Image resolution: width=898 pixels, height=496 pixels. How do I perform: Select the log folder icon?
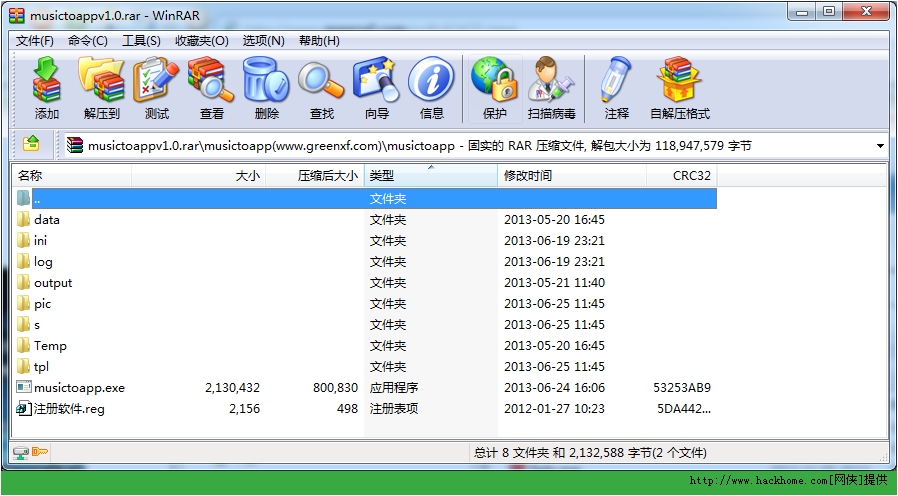click(23, 261)
